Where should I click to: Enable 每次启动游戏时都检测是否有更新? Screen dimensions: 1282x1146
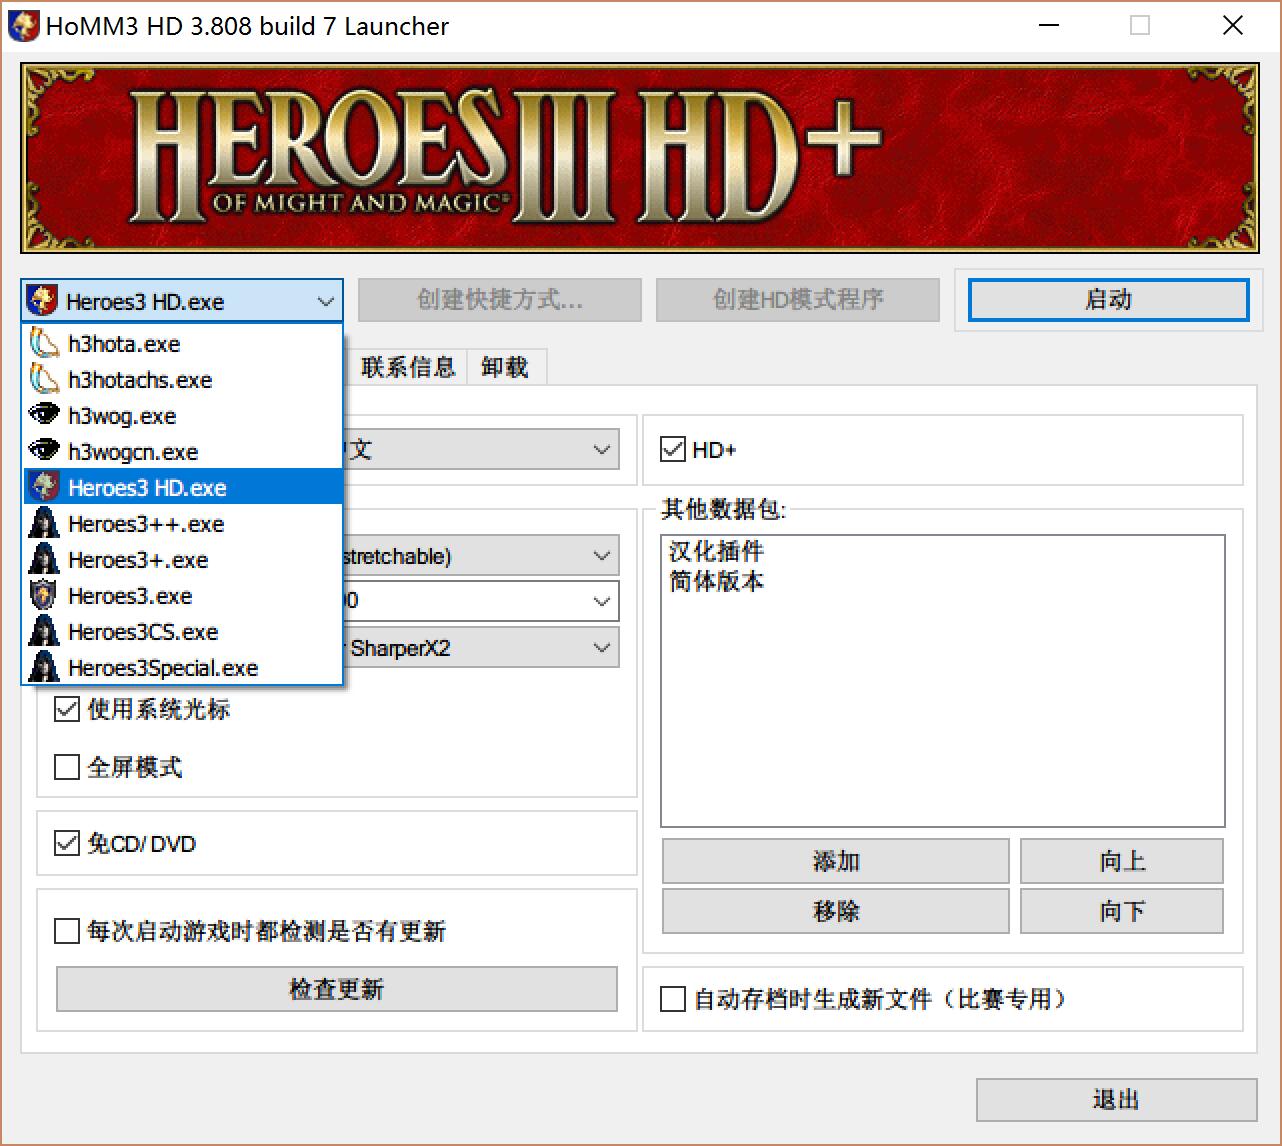click(x=67, y=931)
